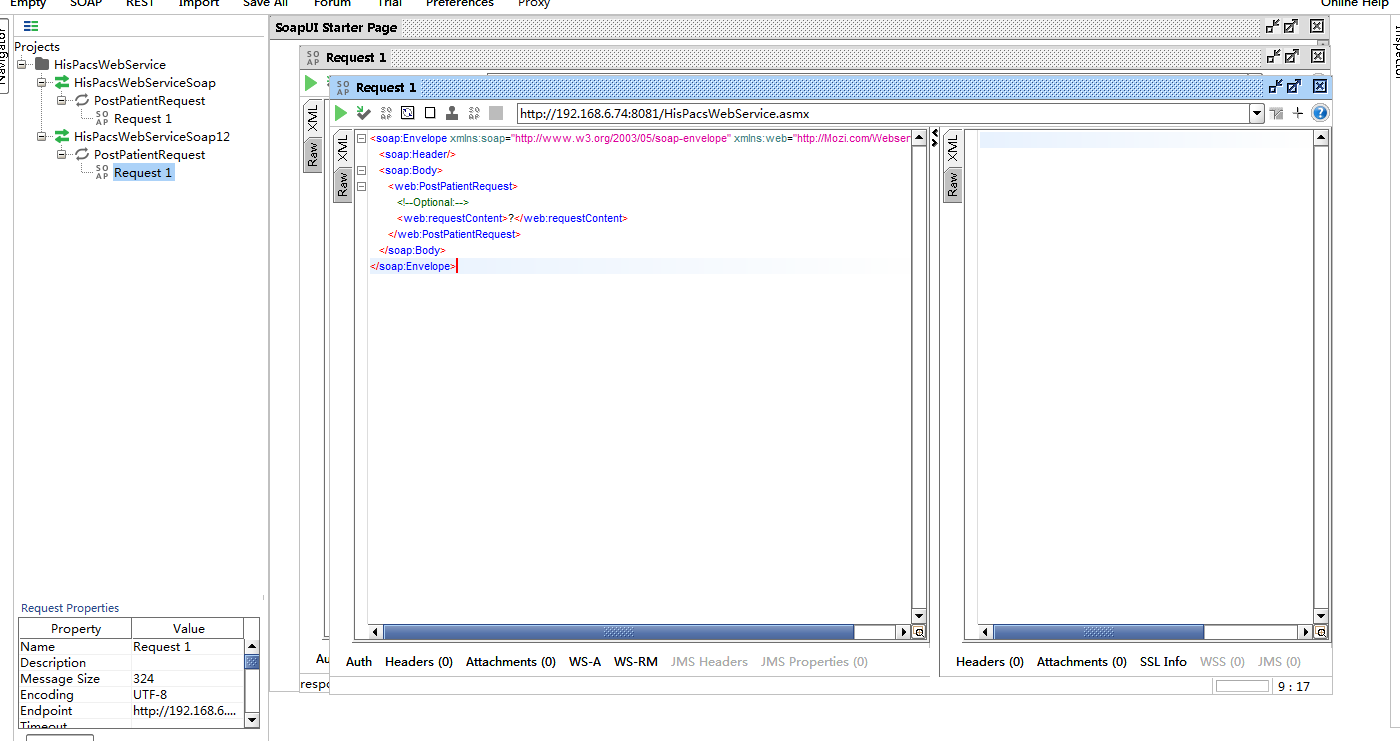Screen dimensions: 1400x741
Task: Fold the soap:Envelope XML element
Action: click(362, 138)
